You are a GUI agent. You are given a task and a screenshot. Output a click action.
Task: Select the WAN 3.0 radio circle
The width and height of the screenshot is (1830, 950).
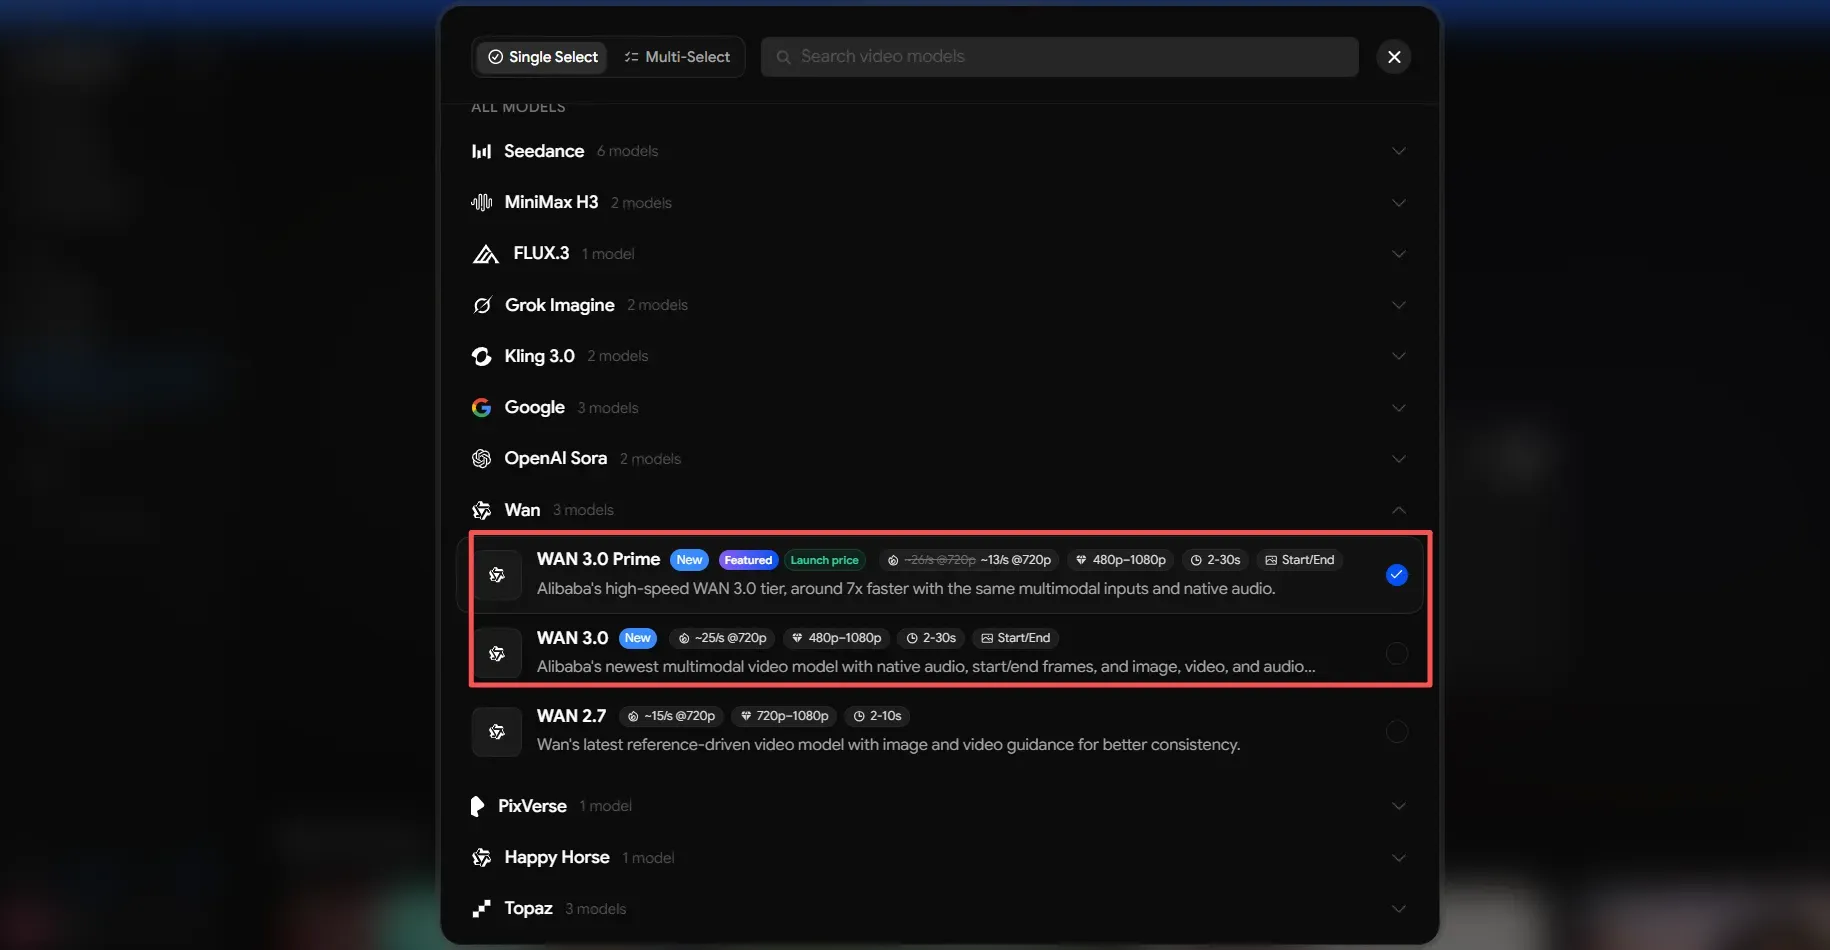[x=1397, y=653]
